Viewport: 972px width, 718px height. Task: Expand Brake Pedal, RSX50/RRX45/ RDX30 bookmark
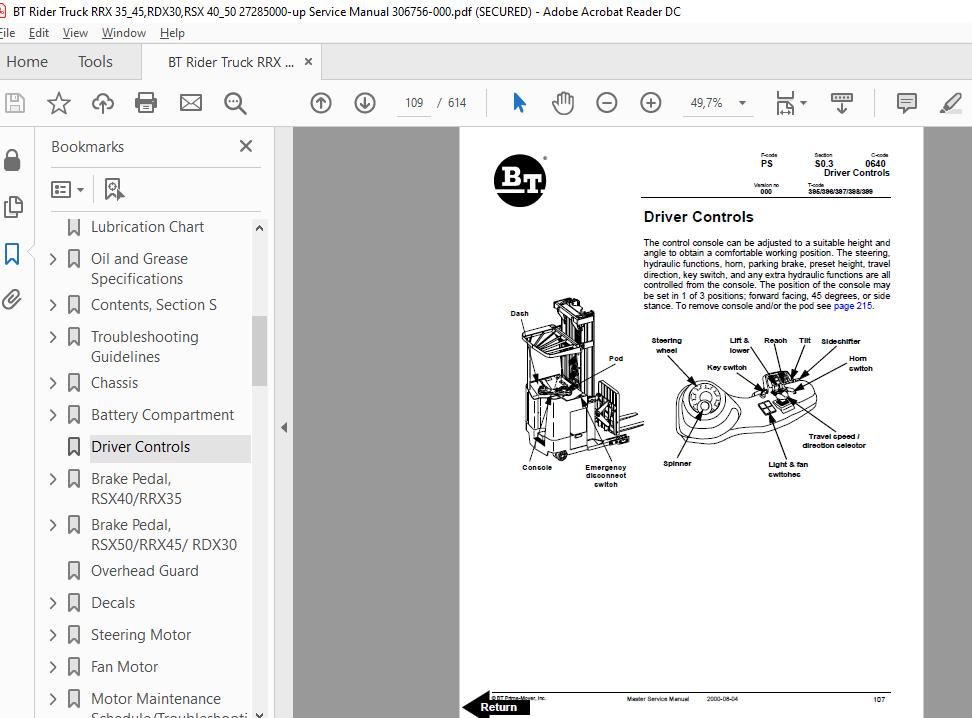pos(53,525)
